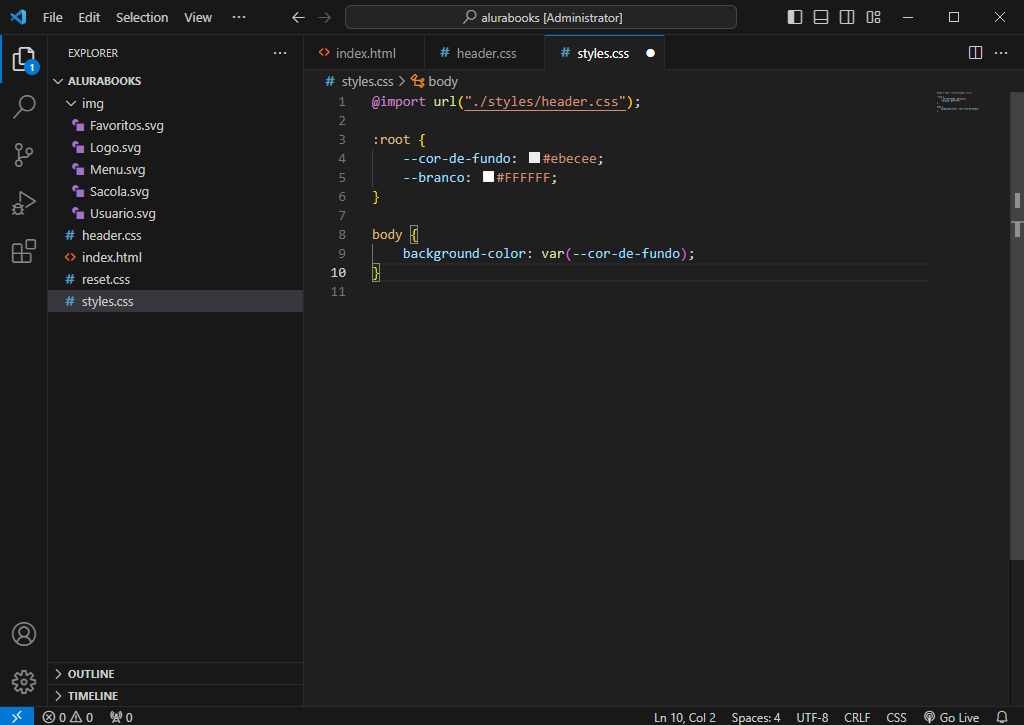Go forward with the right arrow
The width and height of the screenshot is (1024, 725).
[325, 18]
